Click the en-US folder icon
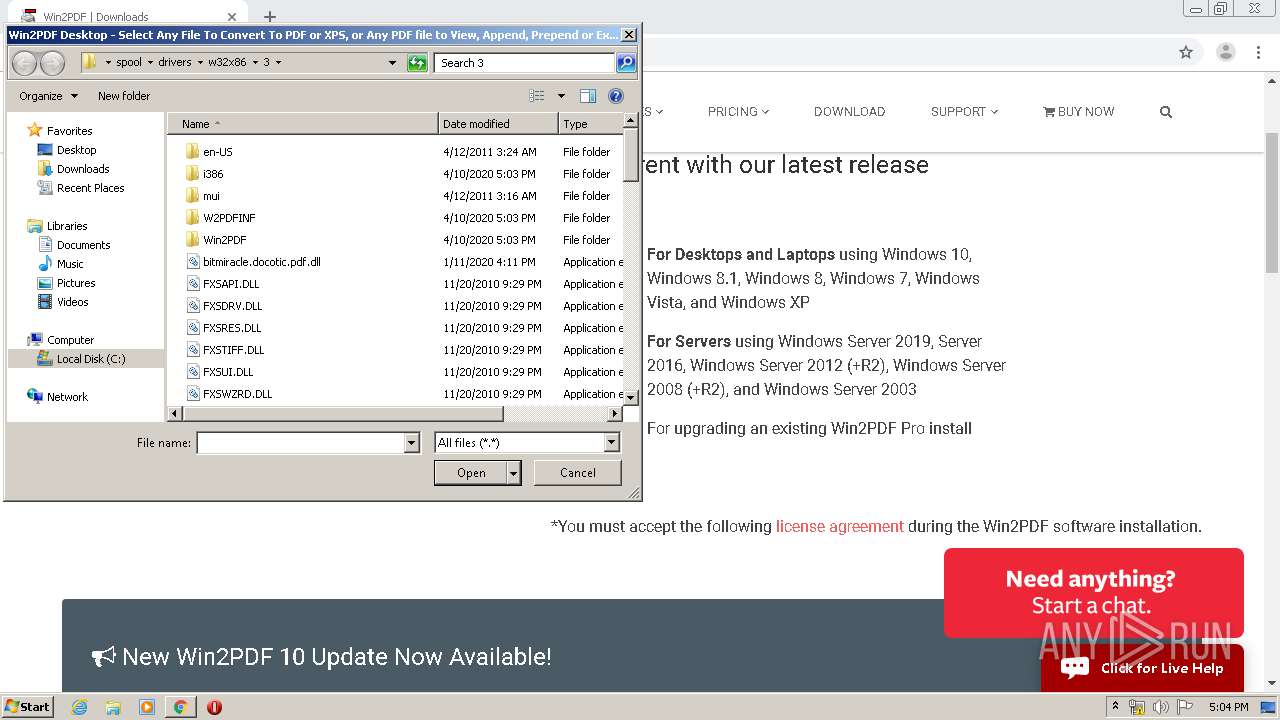1280x720 pixels. 194,152
